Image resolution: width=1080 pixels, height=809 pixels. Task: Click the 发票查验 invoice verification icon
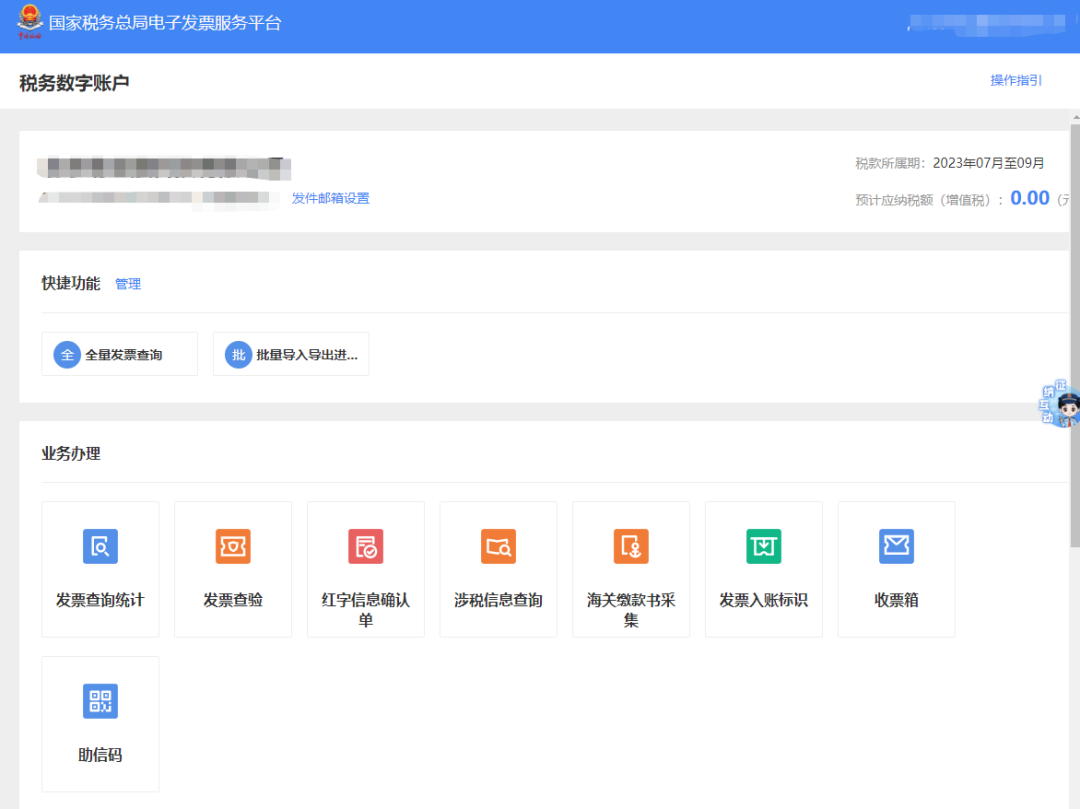(x=233, y=547)
